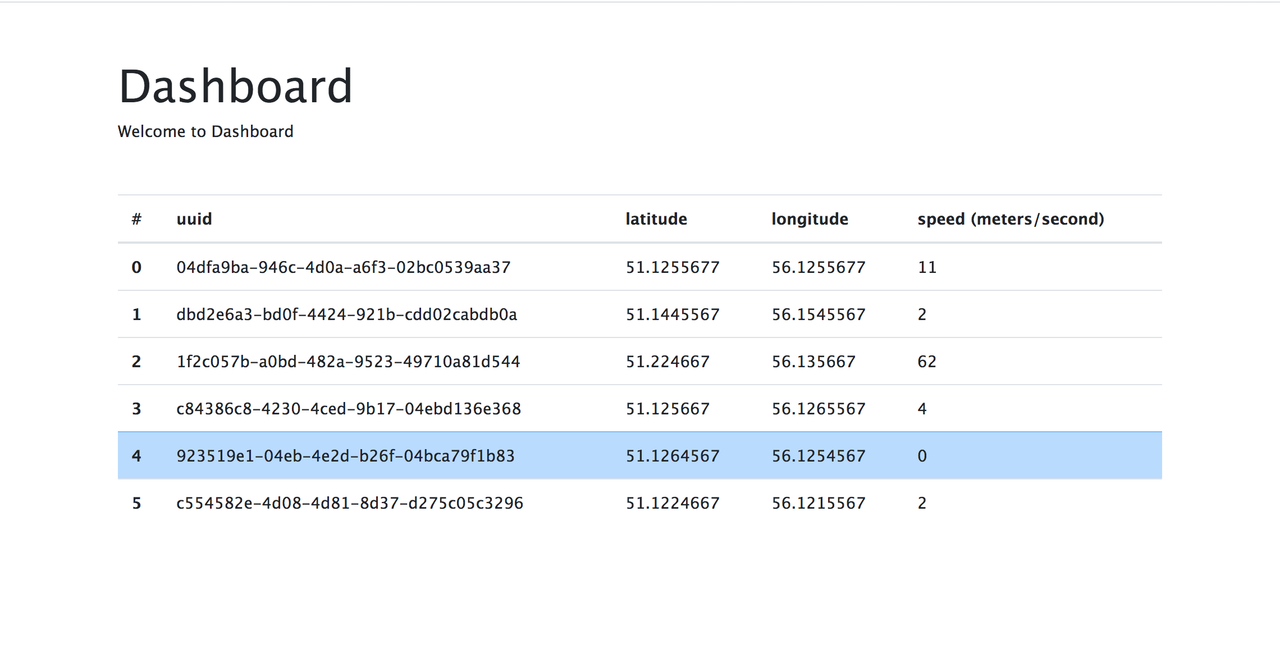Image resolution: width=1280 pixels, height=648 pixels.
Task: Click speed value 11
Action: point(927,267)
